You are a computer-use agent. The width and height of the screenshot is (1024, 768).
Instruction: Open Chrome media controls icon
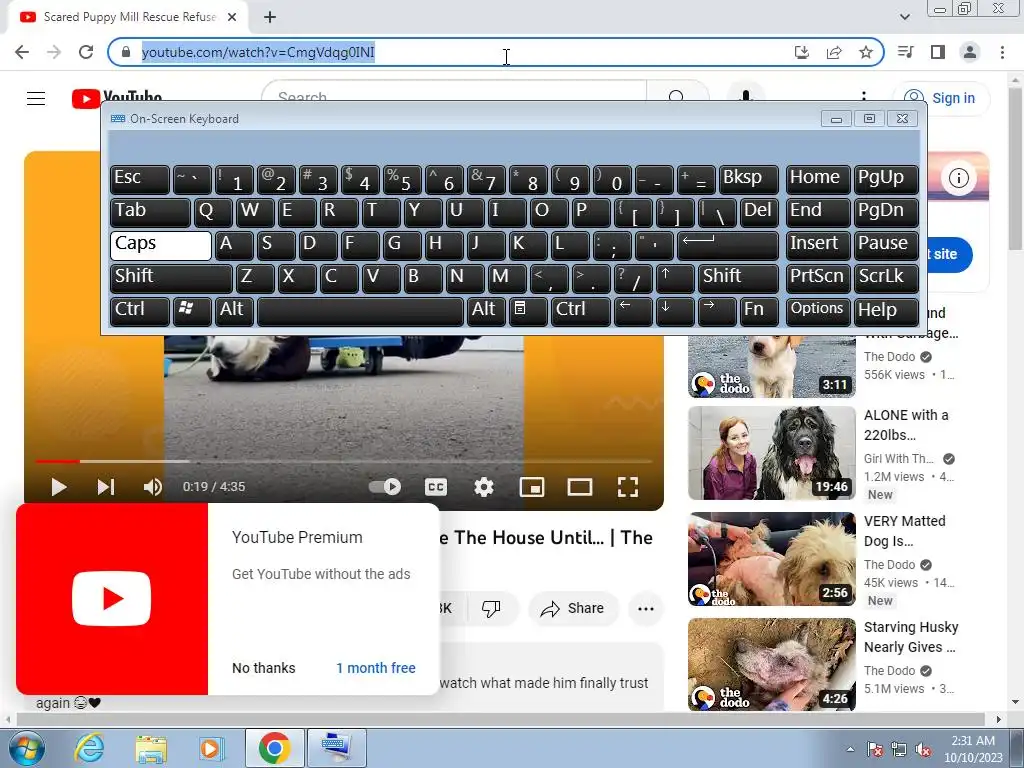(x=906, y=52)
